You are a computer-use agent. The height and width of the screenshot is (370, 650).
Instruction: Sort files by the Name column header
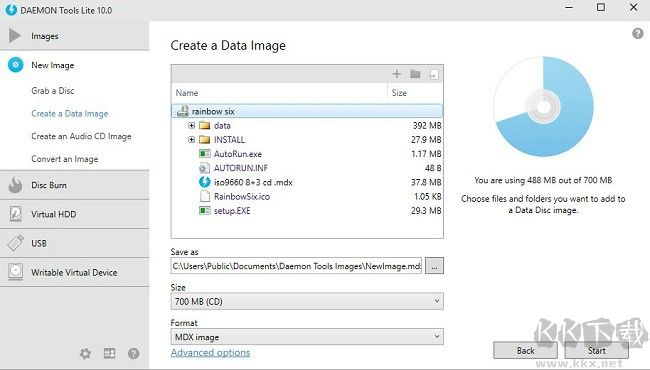click(187, 93)
